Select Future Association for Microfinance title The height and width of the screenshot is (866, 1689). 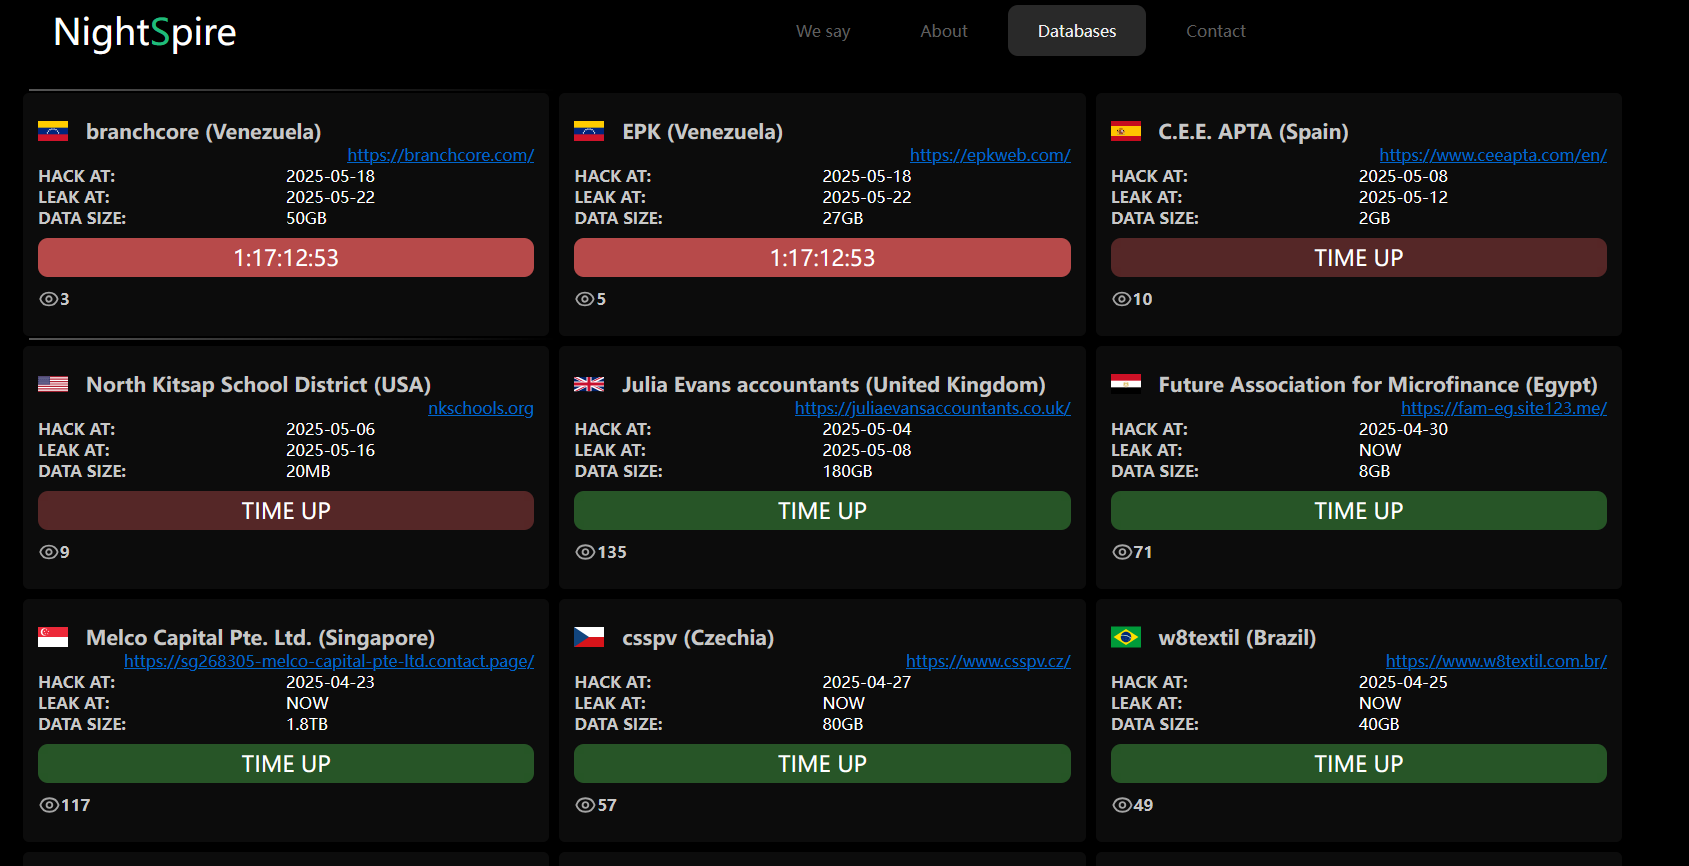(x=1378, y=384)
